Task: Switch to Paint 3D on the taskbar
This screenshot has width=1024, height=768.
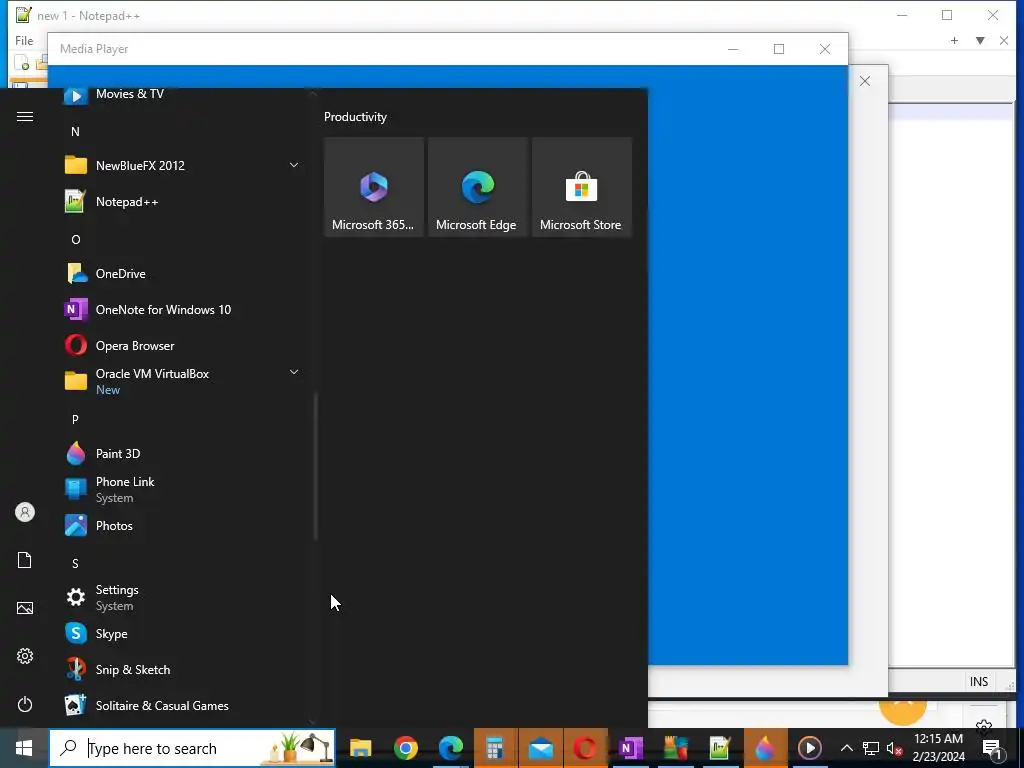Action: pos(765,748)
